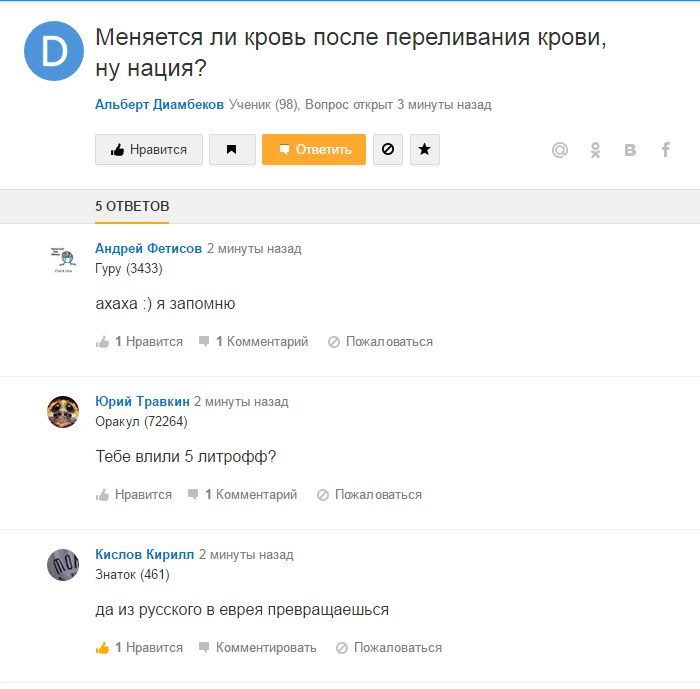Click Комментировать under Кислов Кирилл's answer
700x689 pixels.
click(258, 647)
